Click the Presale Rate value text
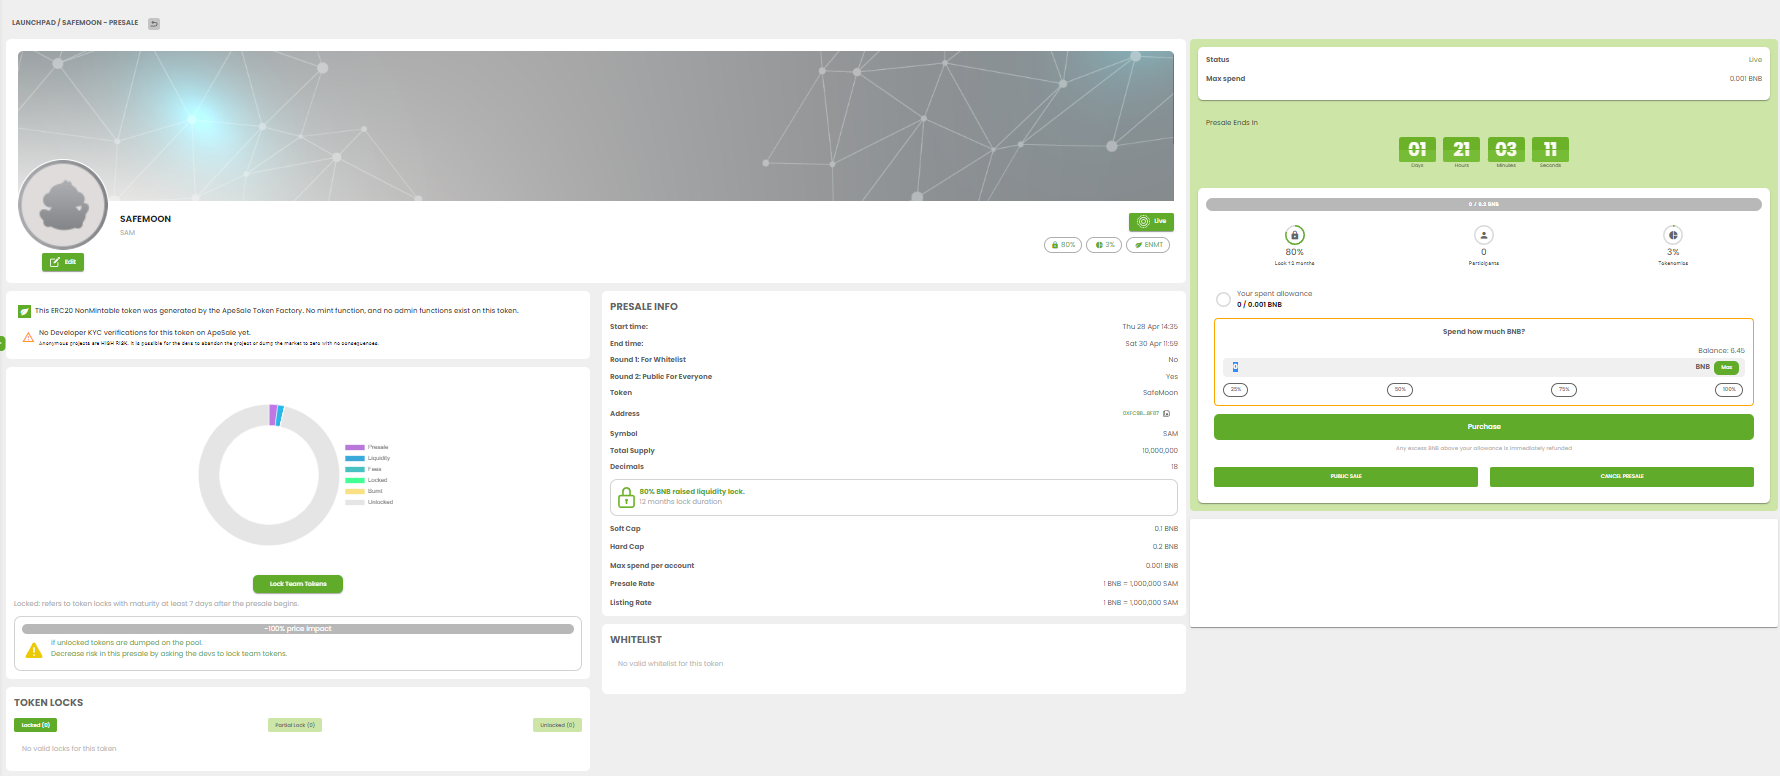 click(1140, 584)
